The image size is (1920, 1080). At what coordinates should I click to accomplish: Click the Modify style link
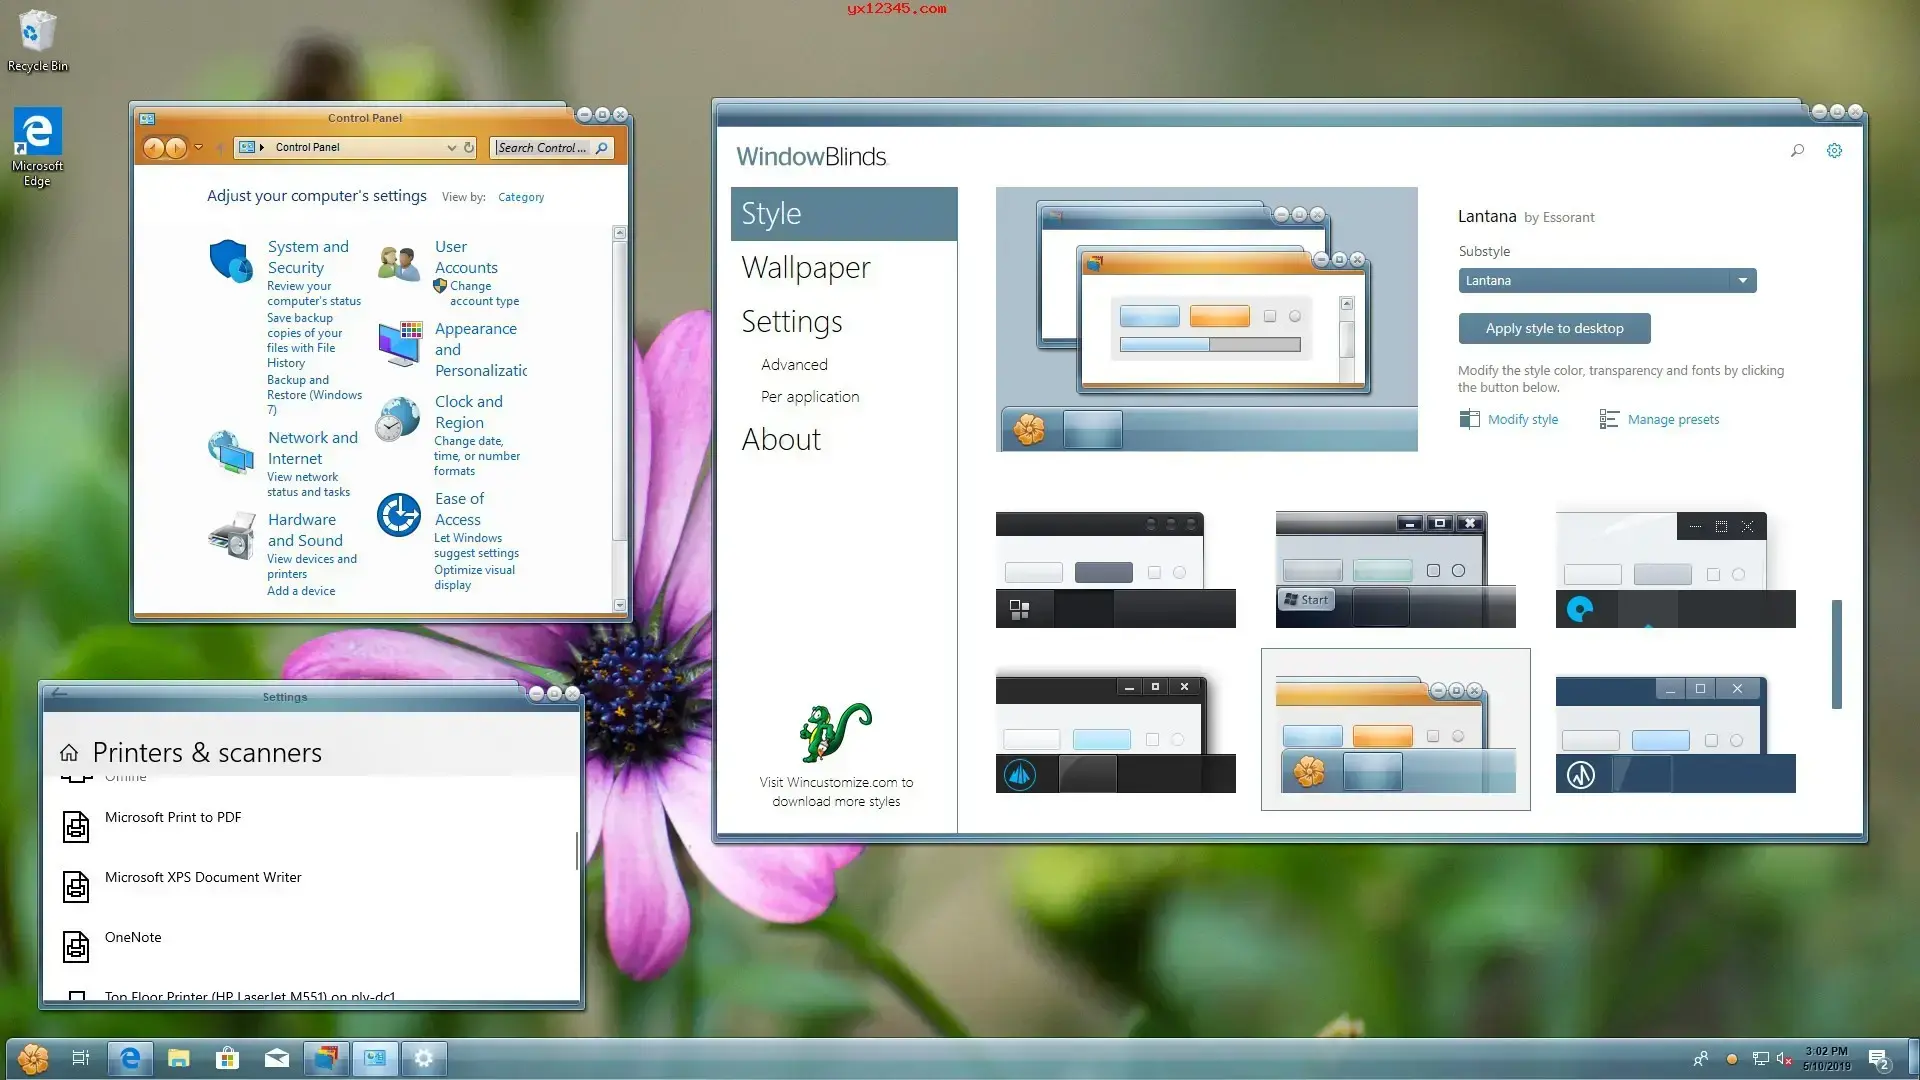[1509, 420]
